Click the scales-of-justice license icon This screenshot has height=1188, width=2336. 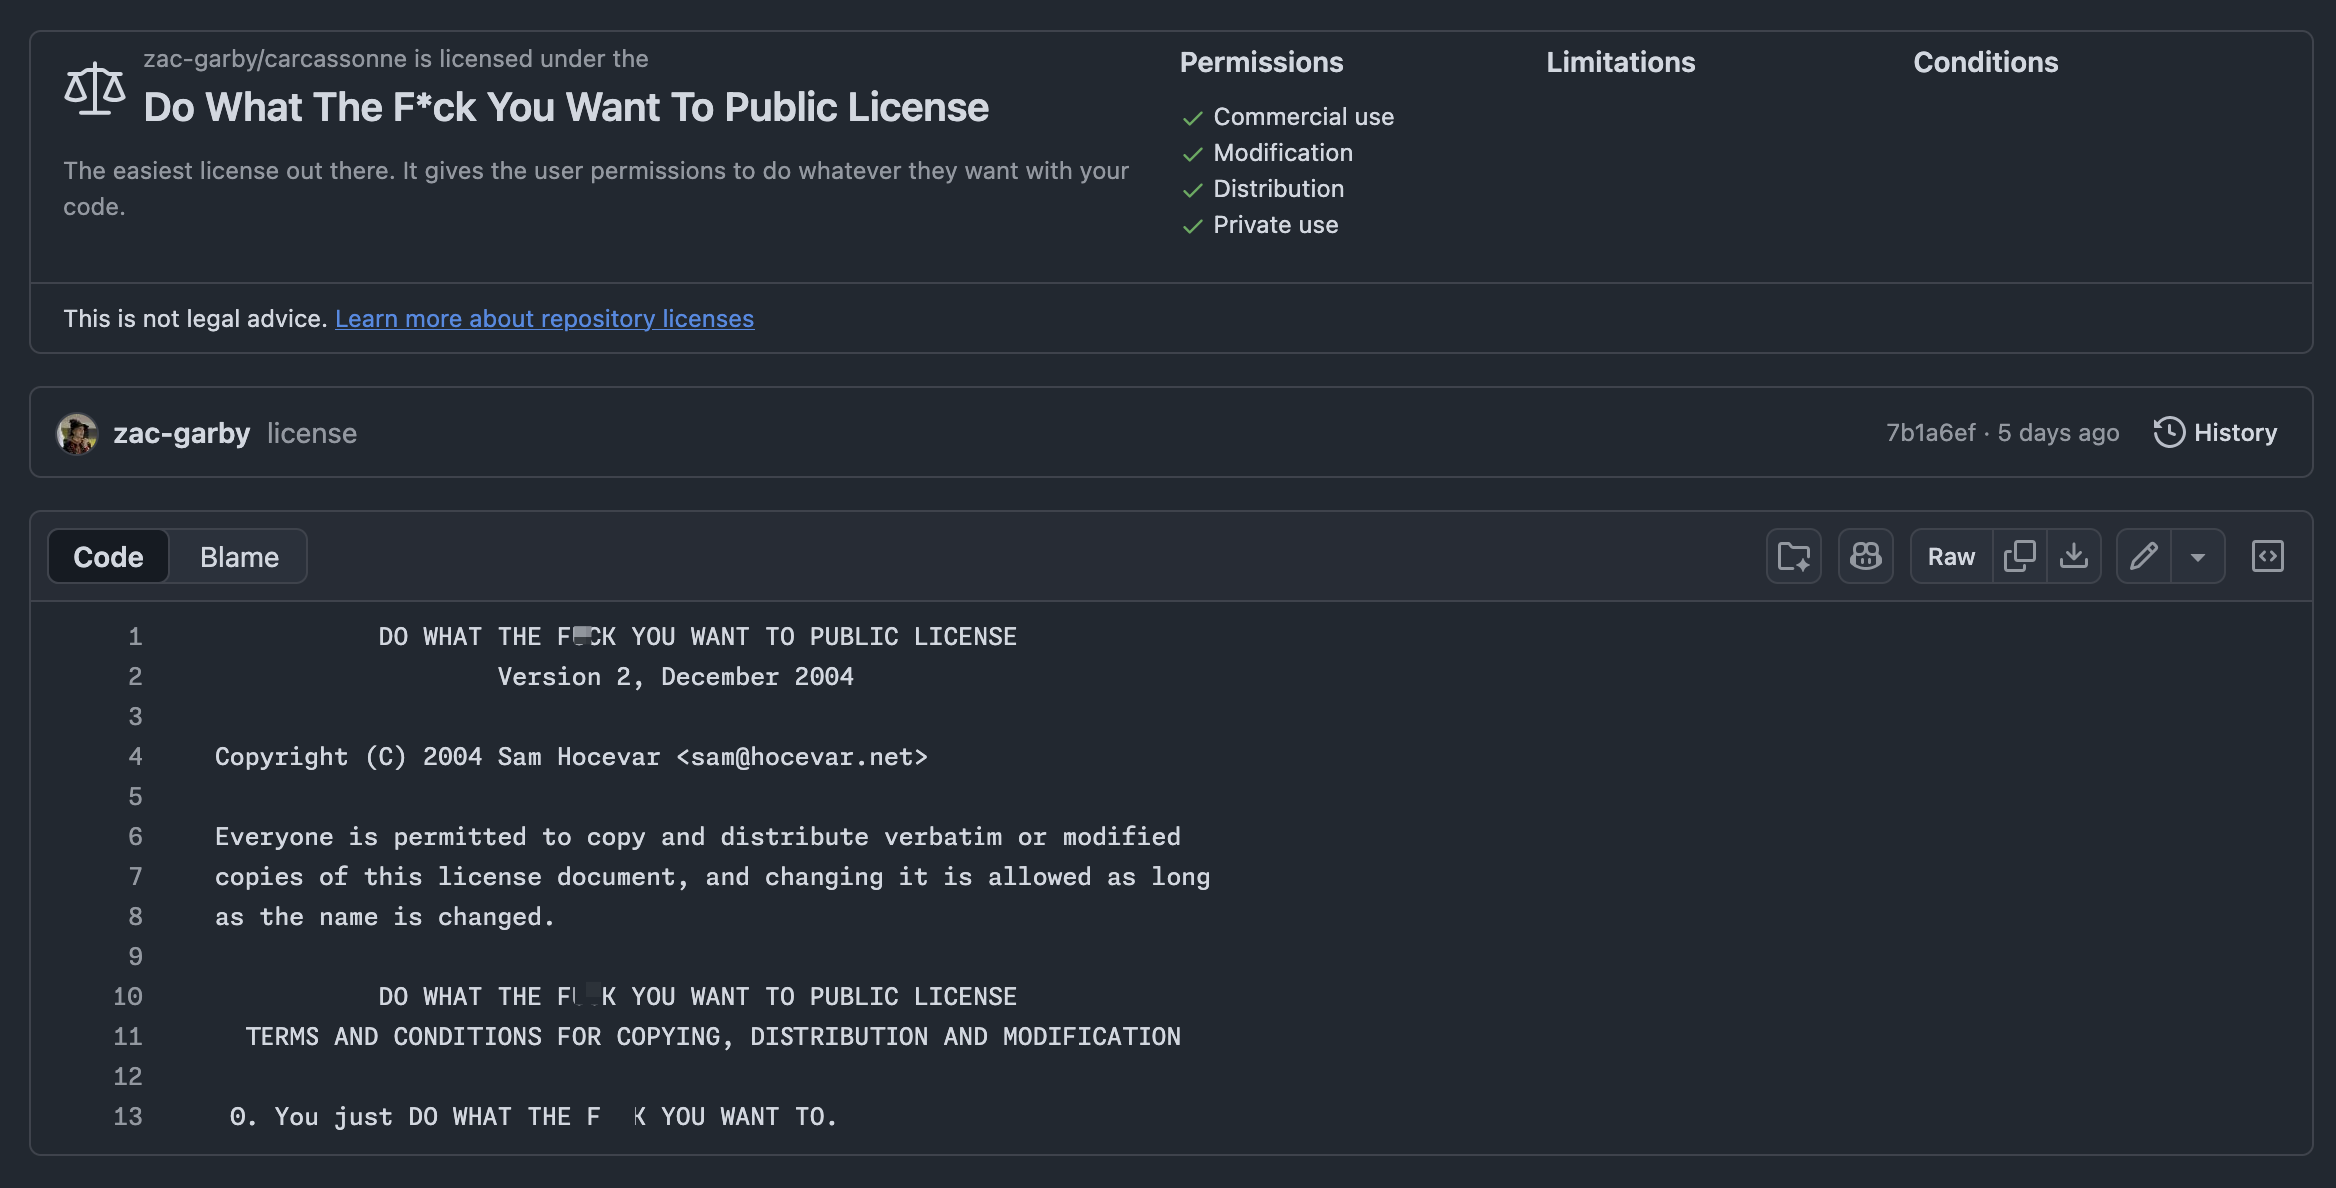click(93, 90)
